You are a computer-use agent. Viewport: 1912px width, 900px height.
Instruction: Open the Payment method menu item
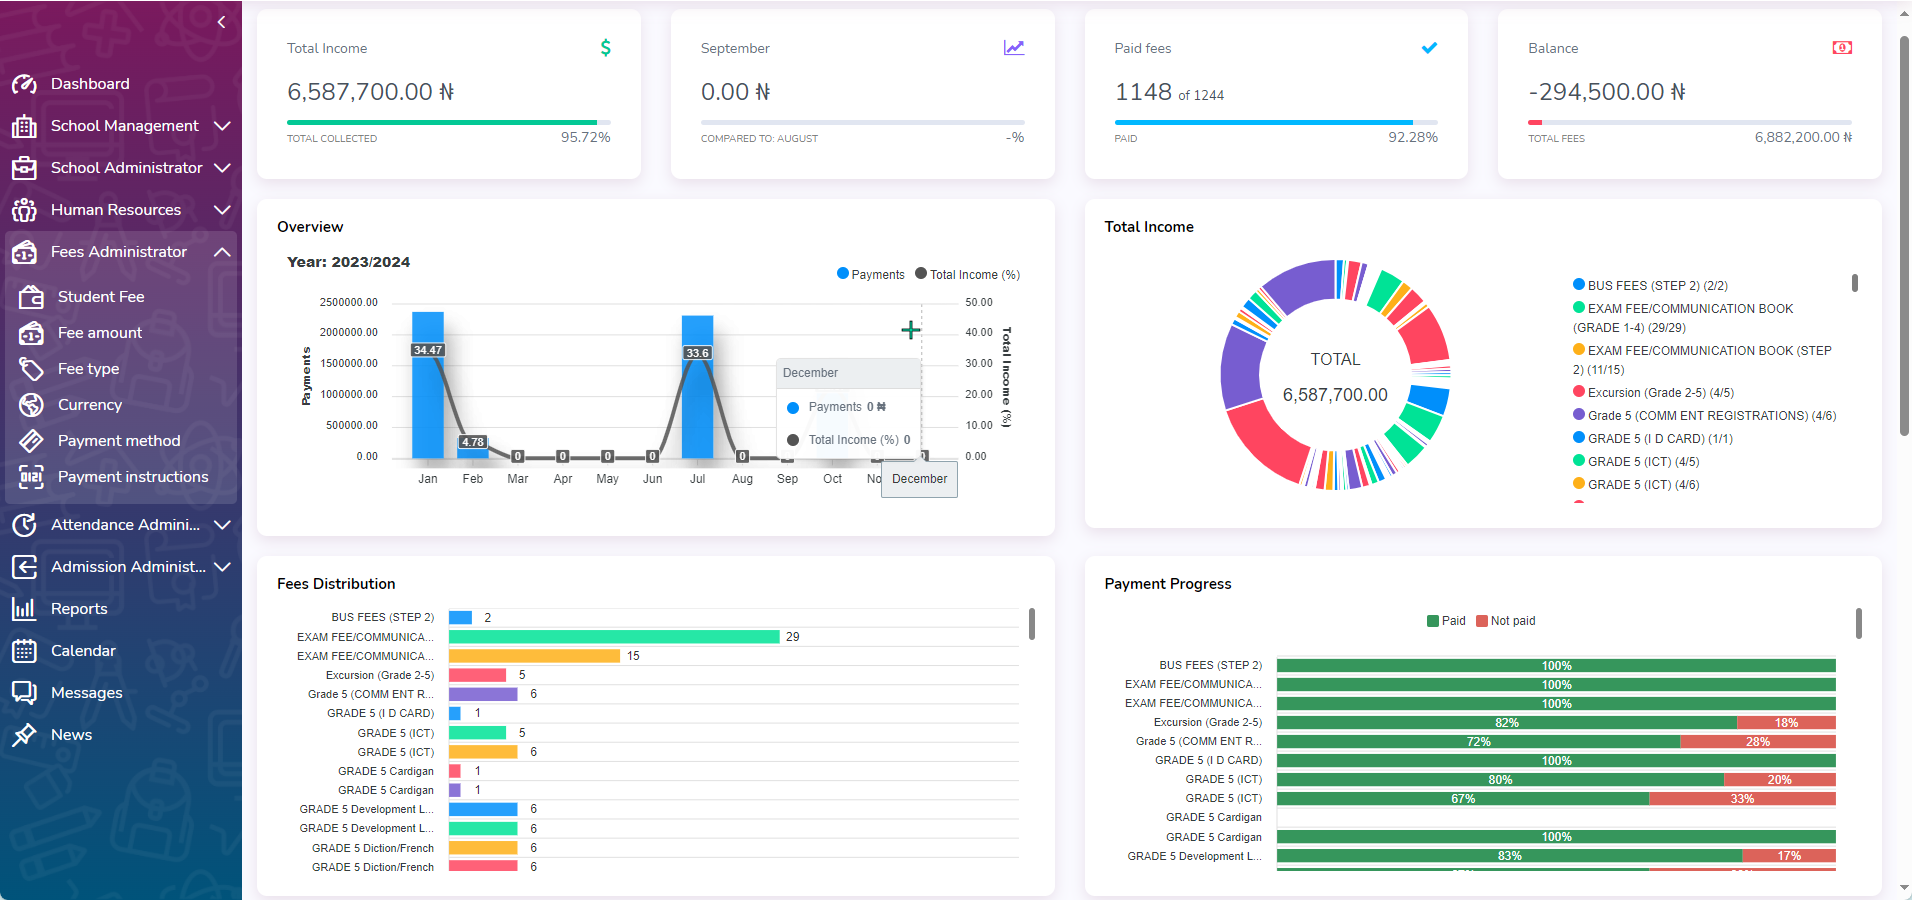click(119, 441)
